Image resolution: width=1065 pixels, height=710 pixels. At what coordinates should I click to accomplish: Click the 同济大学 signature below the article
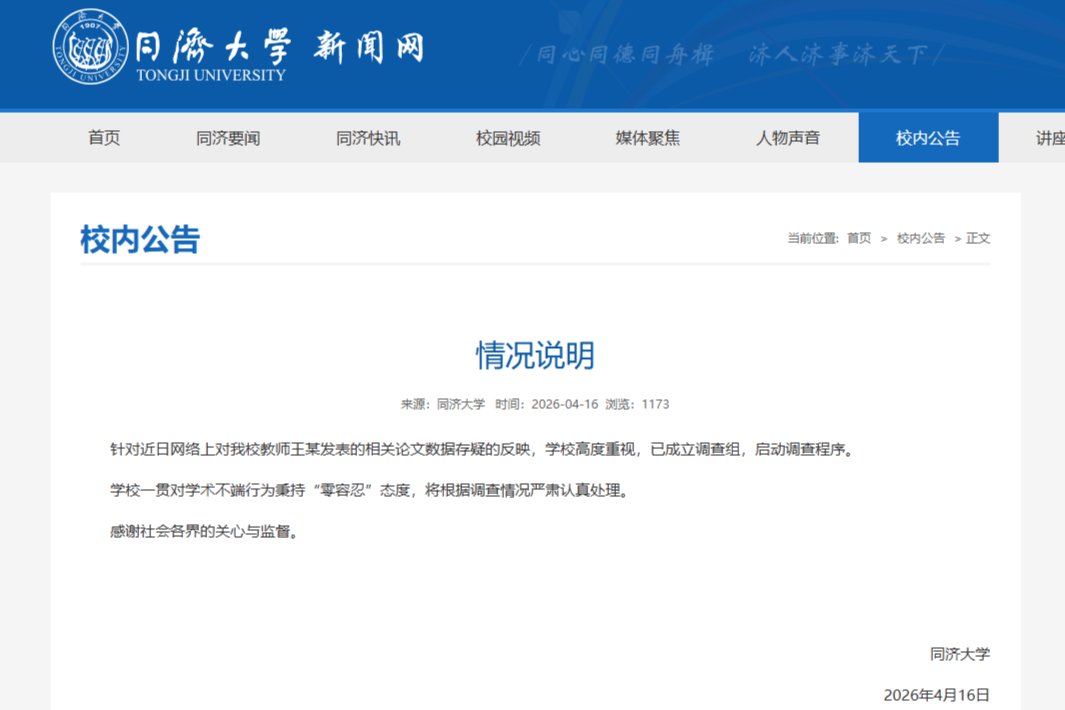[x=960, y=654]
